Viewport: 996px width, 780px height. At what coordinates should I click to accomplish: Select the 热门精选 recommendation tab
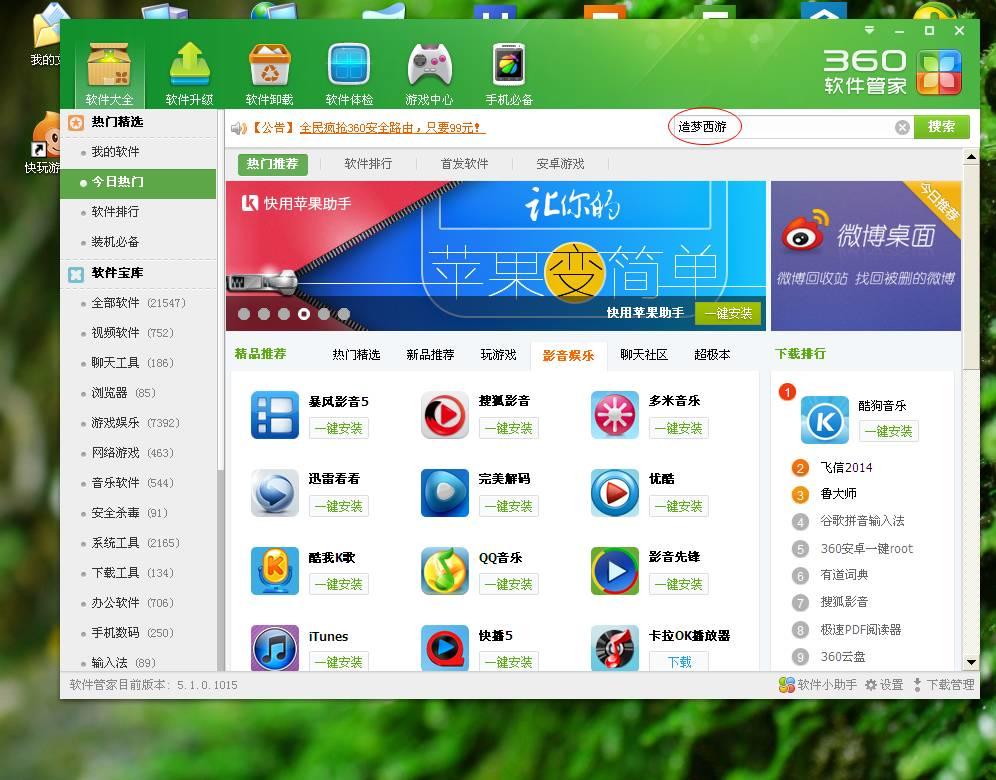point(356,354)
